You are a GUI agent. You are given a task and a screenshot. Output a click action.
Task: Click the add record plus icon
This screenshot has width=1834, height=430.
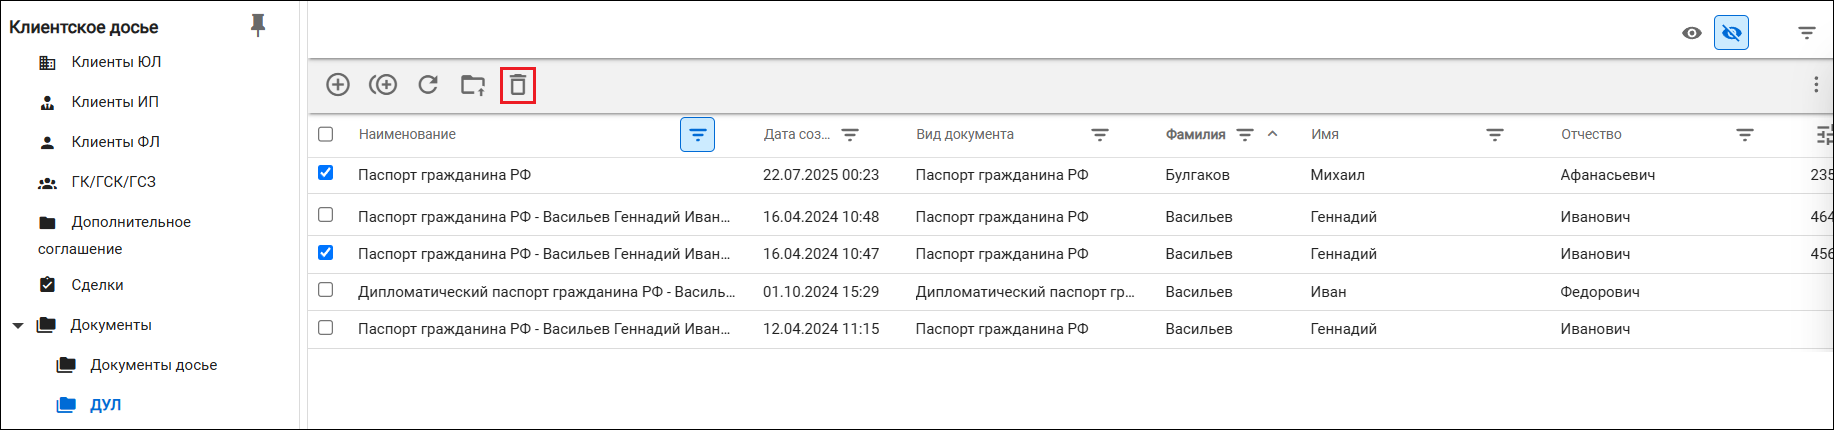click(x=338, y=85)
